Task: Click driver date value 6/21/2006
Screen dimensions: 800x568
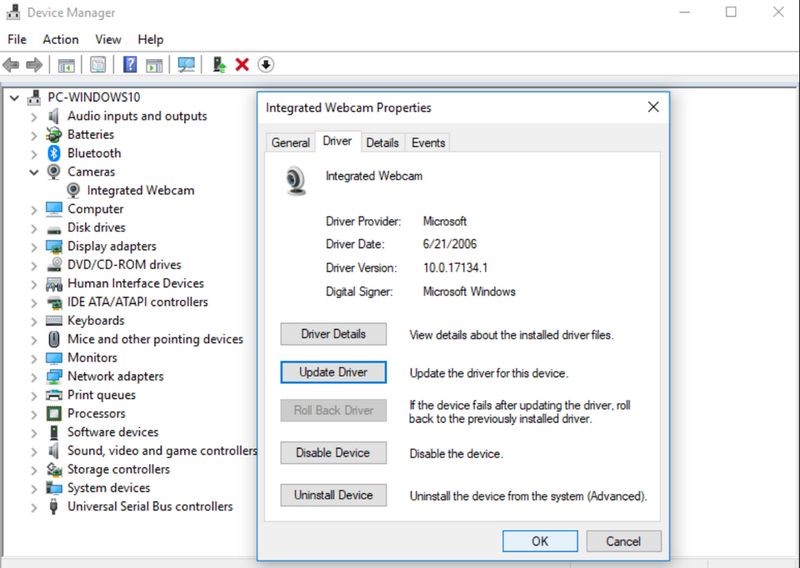Action: coord(450,244)
